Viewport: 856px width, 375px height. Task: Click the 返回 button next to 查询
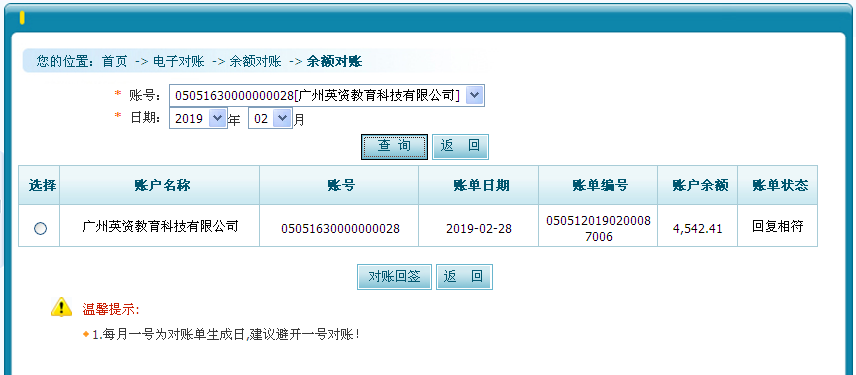[460, 146]
